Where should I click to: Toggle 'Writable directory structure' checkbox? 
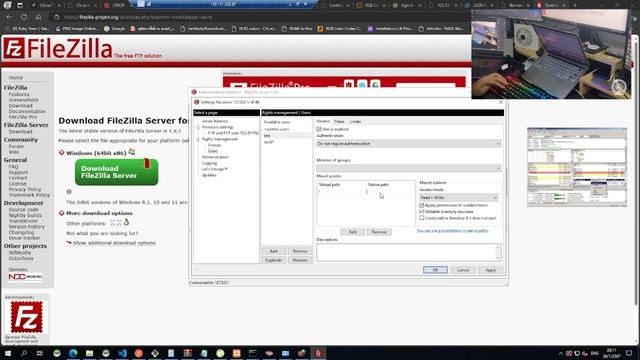click(x=422, y=211)
